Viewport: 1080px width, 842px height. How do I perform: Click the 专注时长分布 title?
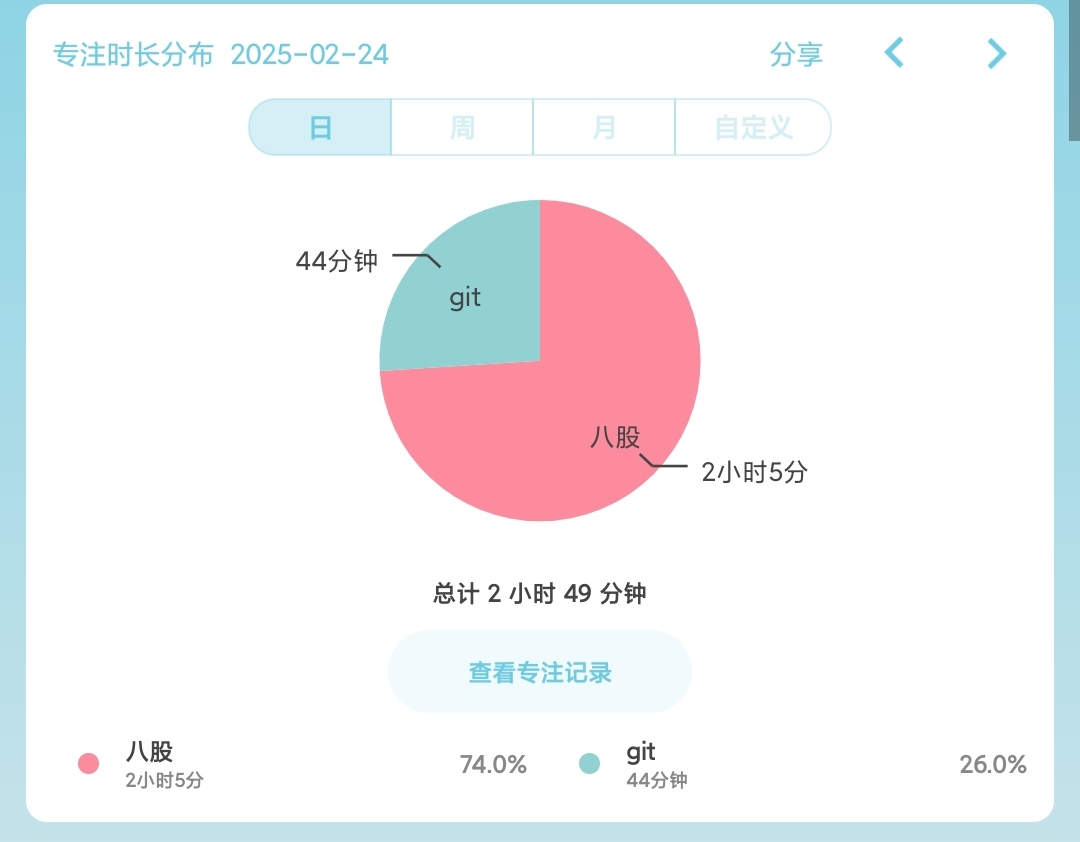click(133, 55)
